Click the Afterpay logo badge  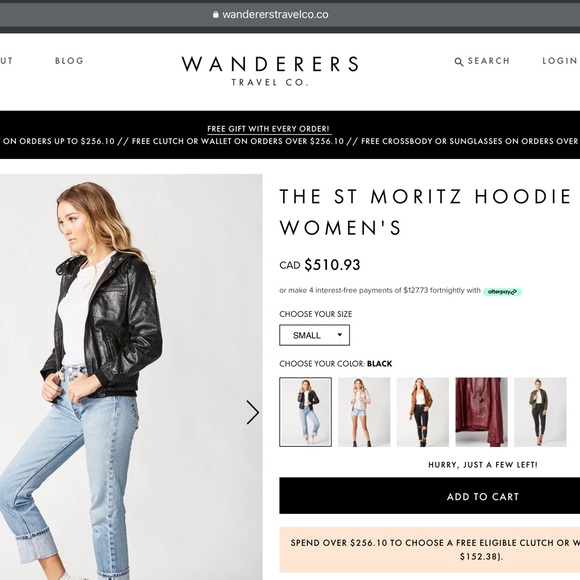pos(502,292)
